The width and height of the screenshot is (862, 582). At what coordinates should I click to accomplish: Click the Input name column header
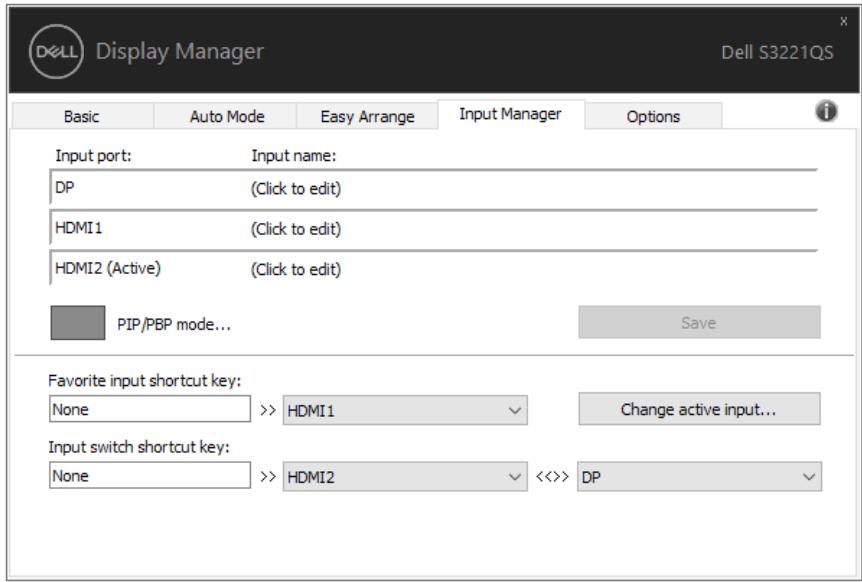pyautogui.click(x=294, y=156)
